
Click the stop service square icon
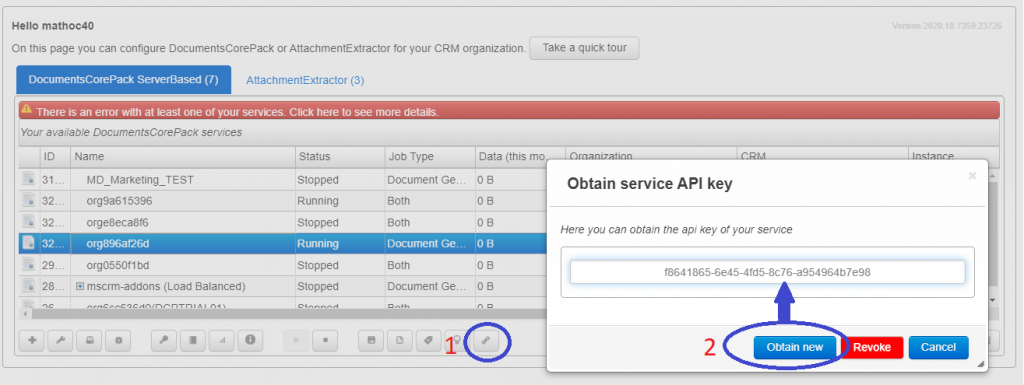(x=325, y=340)
